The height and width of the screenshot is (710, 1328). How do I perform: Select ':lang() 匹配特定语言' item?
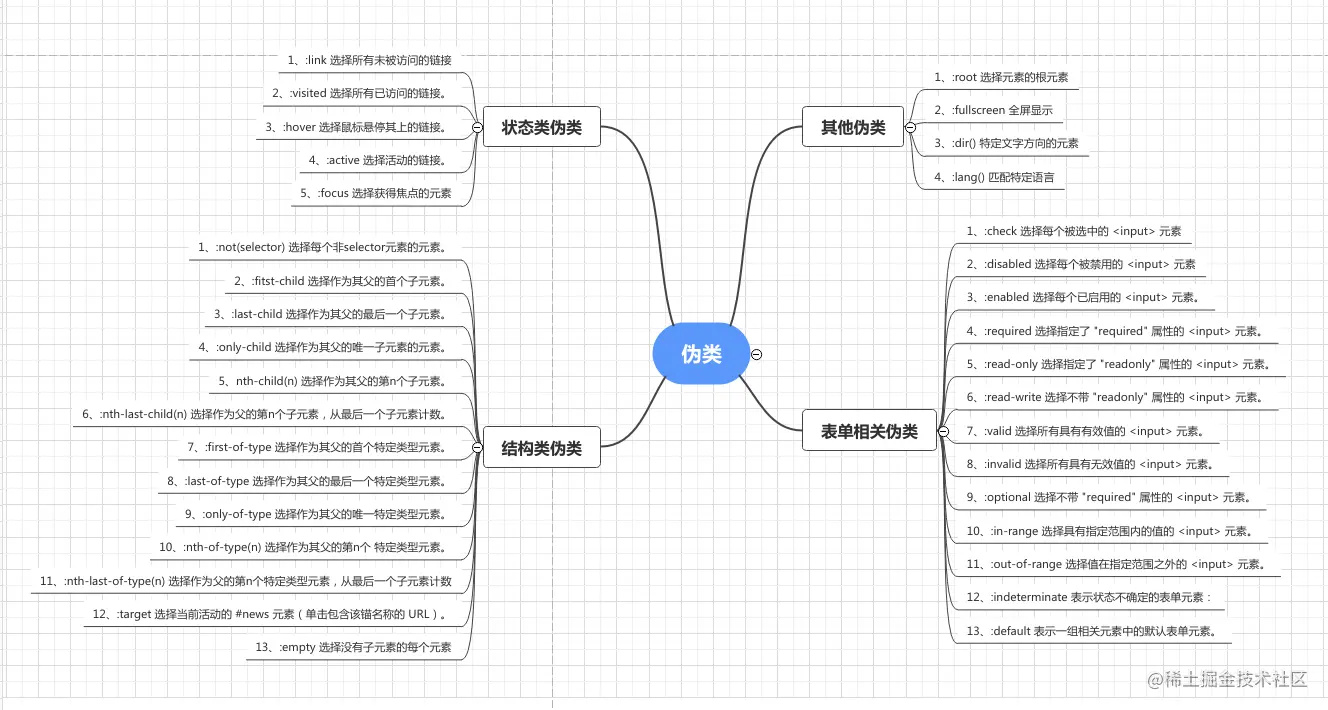tap(994, 177)
